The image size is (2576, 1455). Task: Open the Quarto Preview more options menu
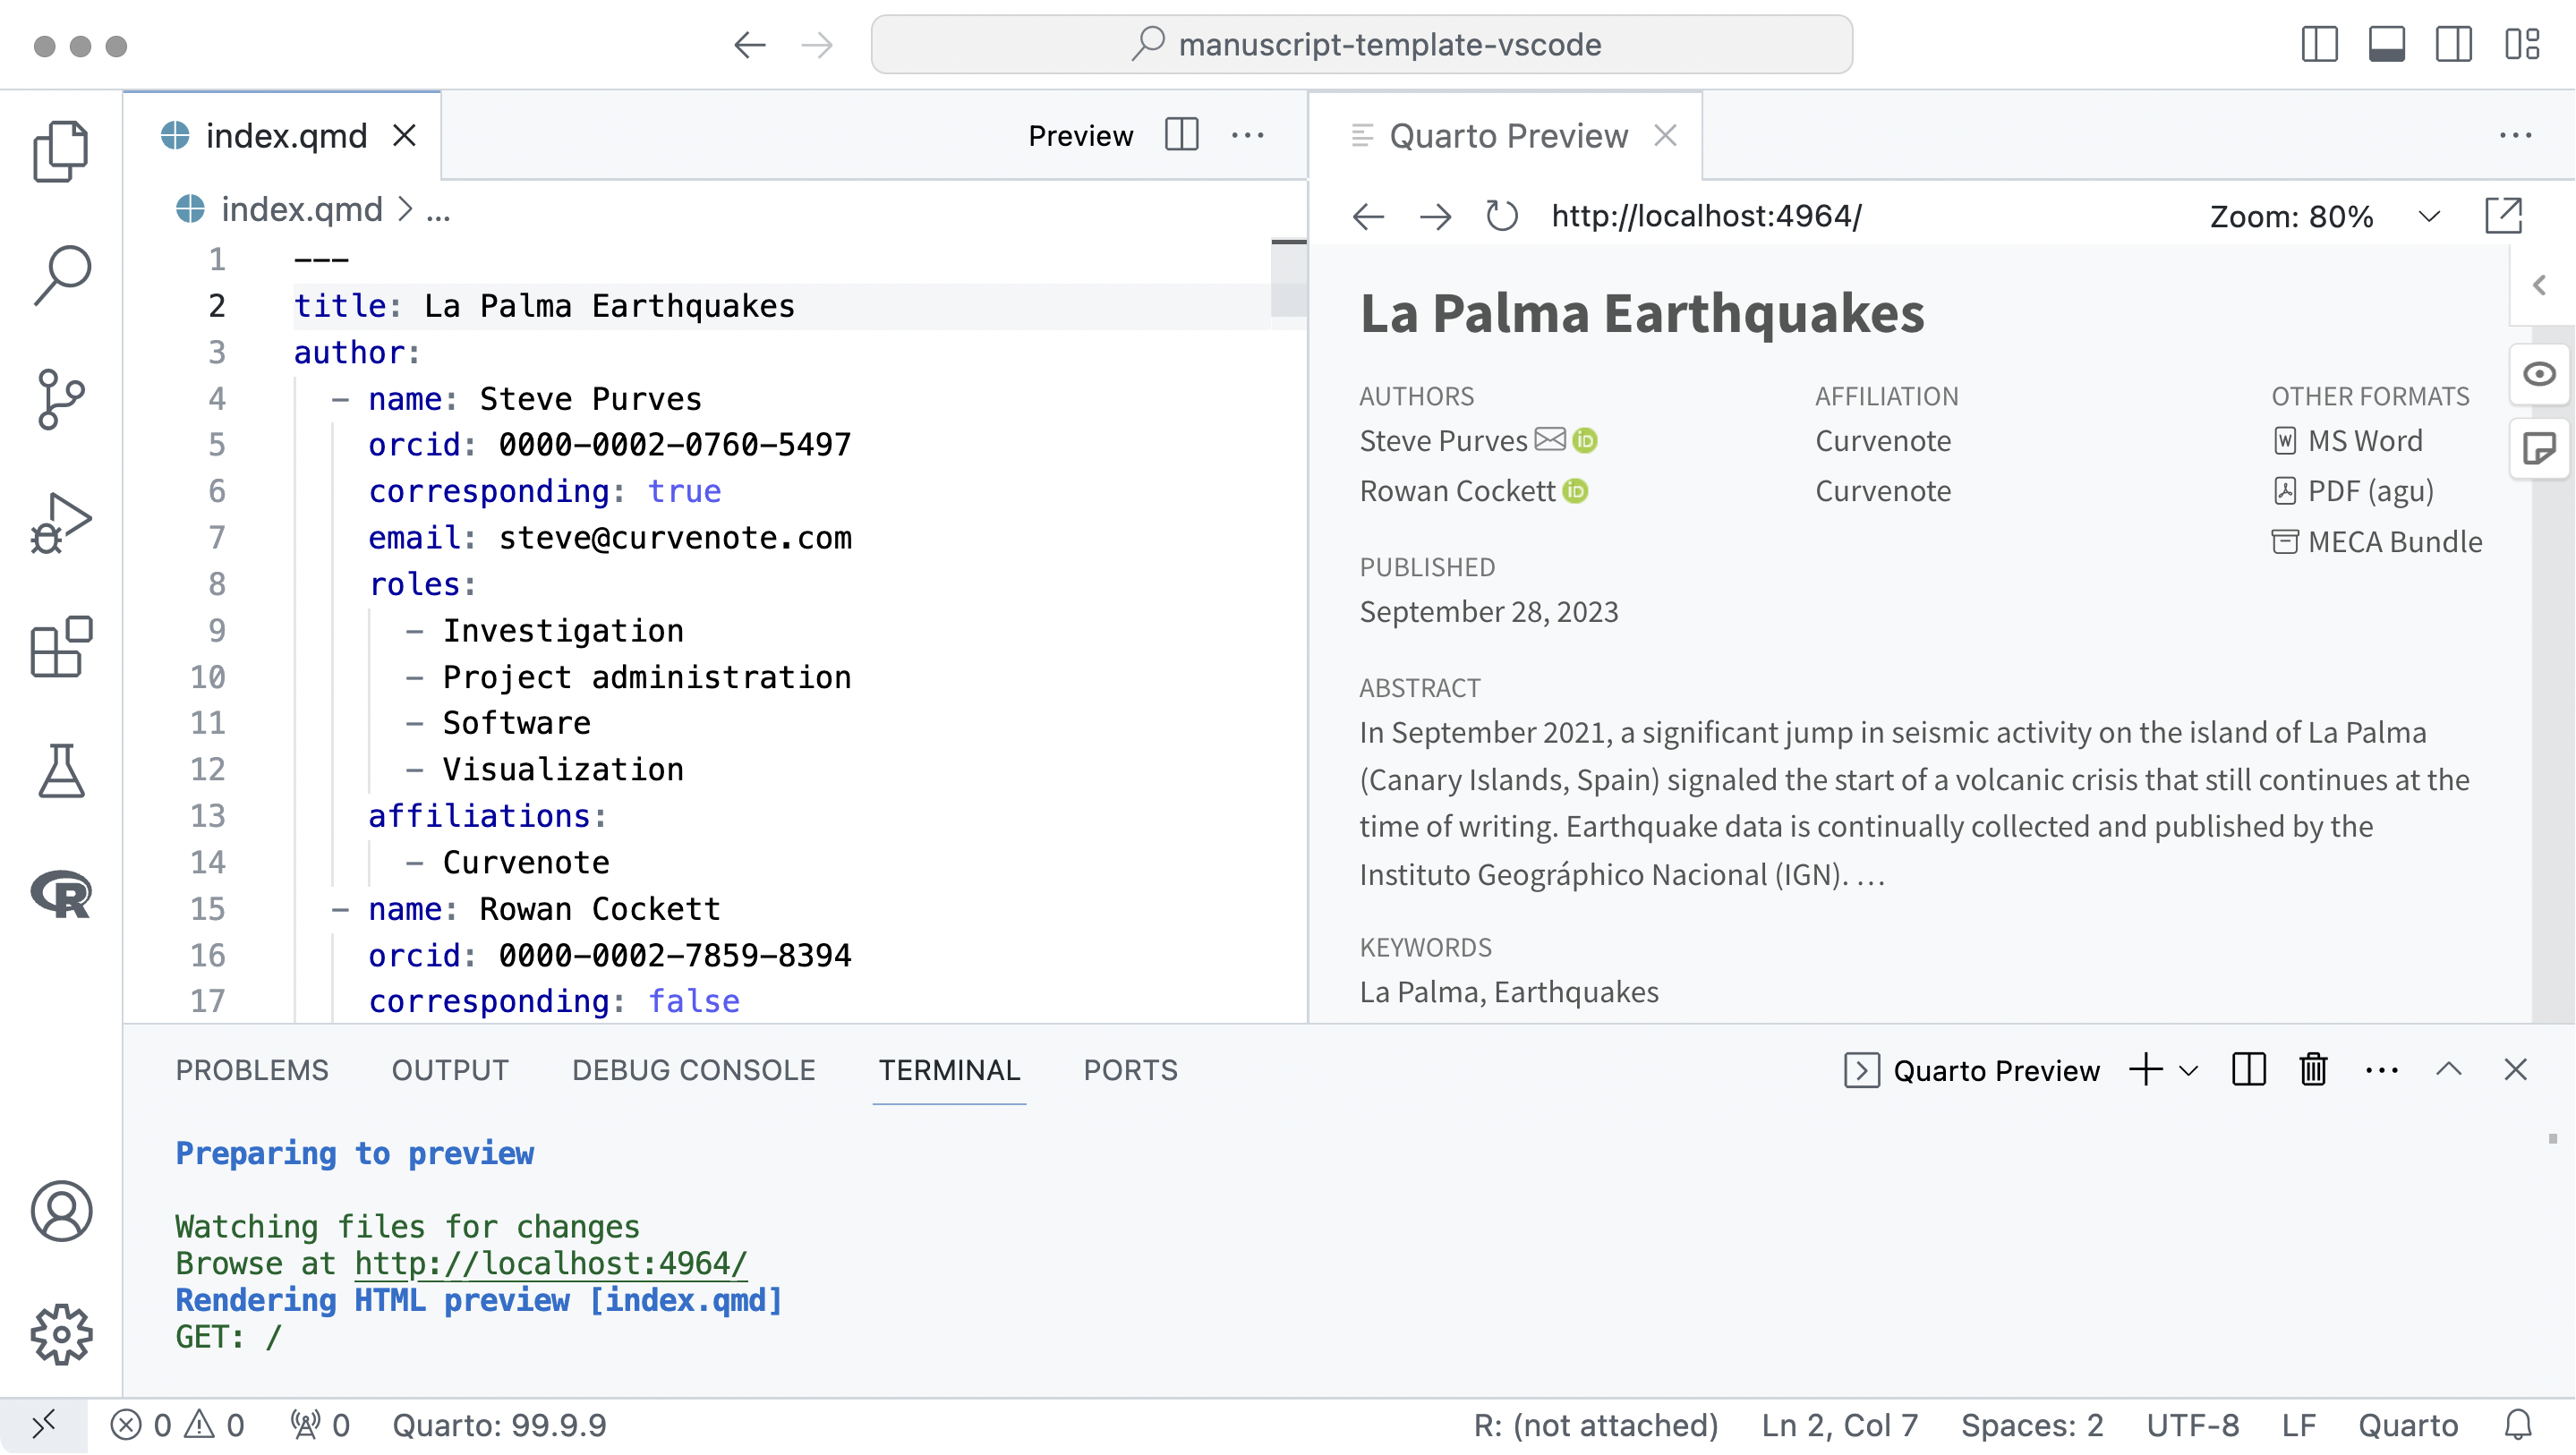click(2514, 134)
